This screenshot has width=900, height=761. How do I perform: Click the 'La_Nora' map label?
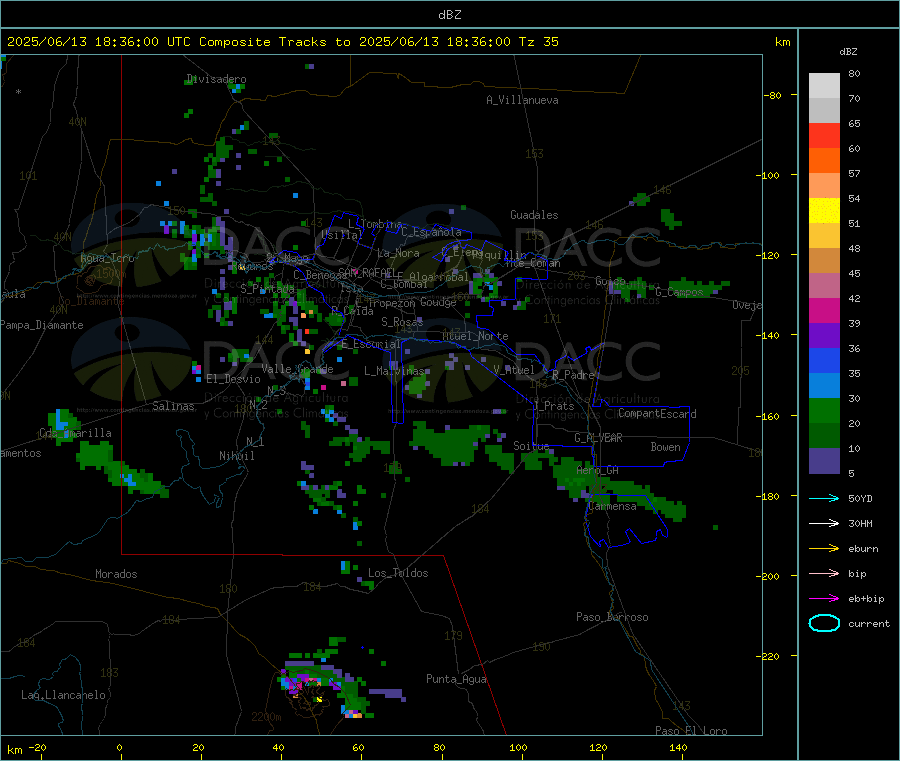pos(398,253)
